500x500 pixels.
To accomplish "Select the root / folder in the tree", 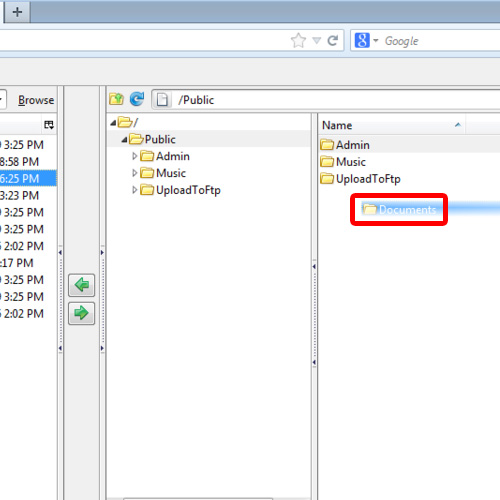I will (x=128, y=122).
